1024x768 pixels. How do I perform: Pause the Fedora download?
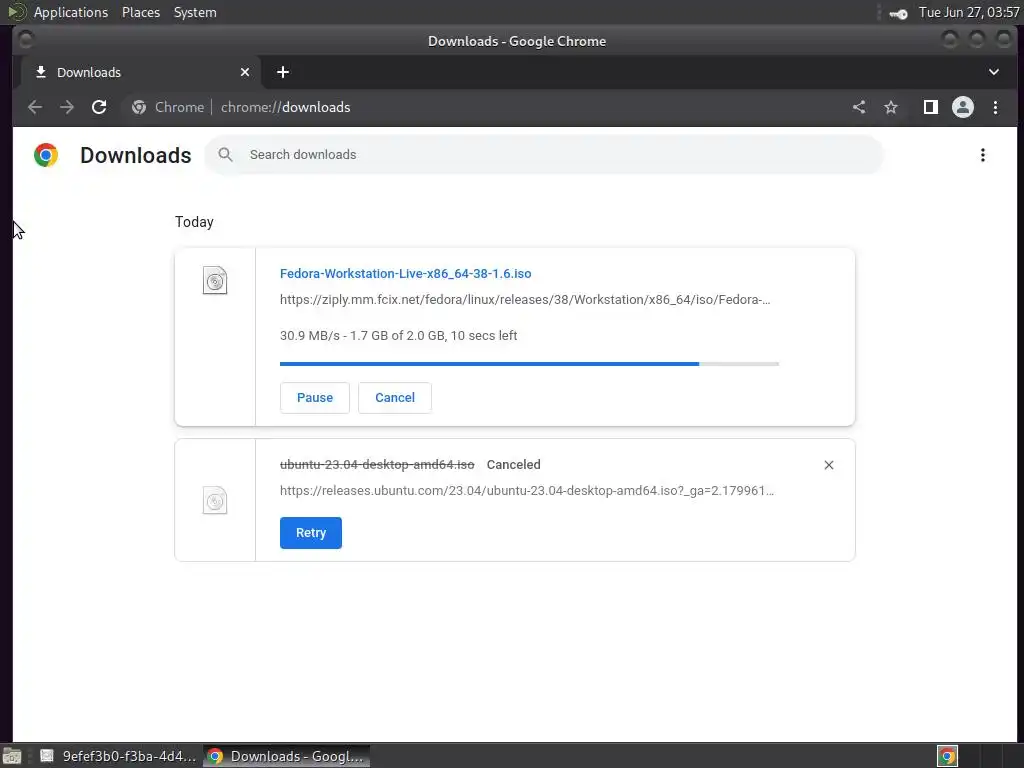pyautogui.click(x=315, y=398)
